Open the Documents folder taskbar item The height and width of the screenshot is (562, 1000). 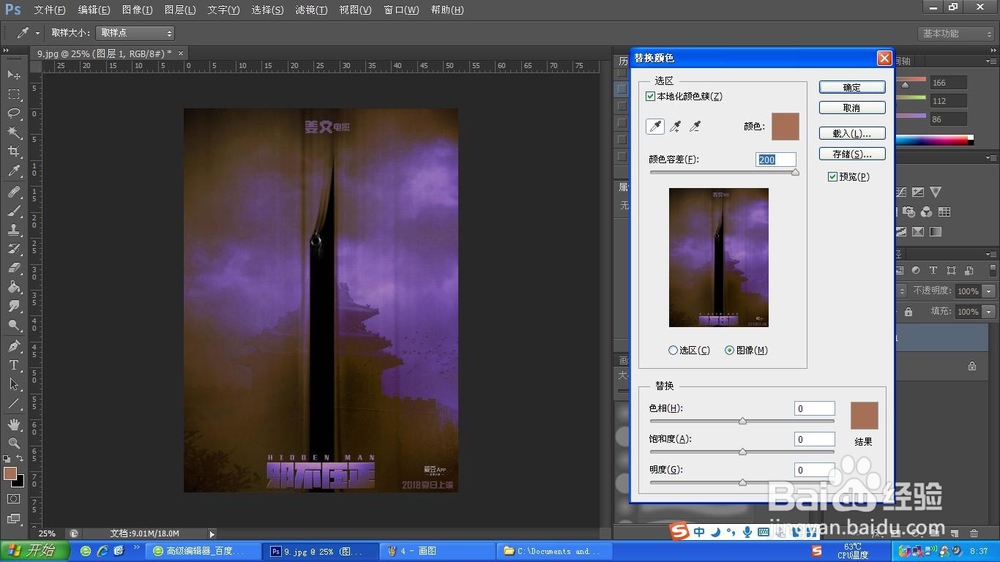click(x=554, y=551)
